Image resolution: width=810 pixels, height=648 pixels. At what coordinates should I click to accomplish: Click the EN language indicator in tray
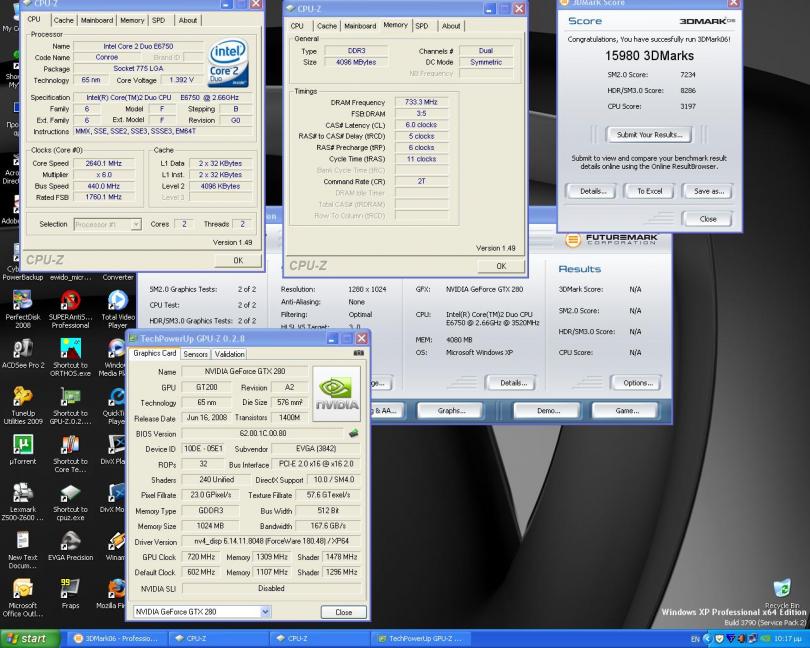pos(695,639)
